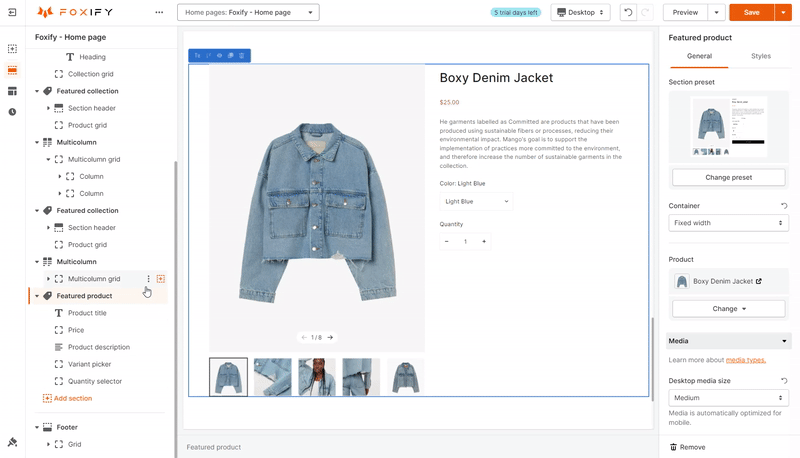This screenshot has height=458, width=800.
Task: Click the Featured product breadcrumb at bottom
Action: tap(213, 447)
